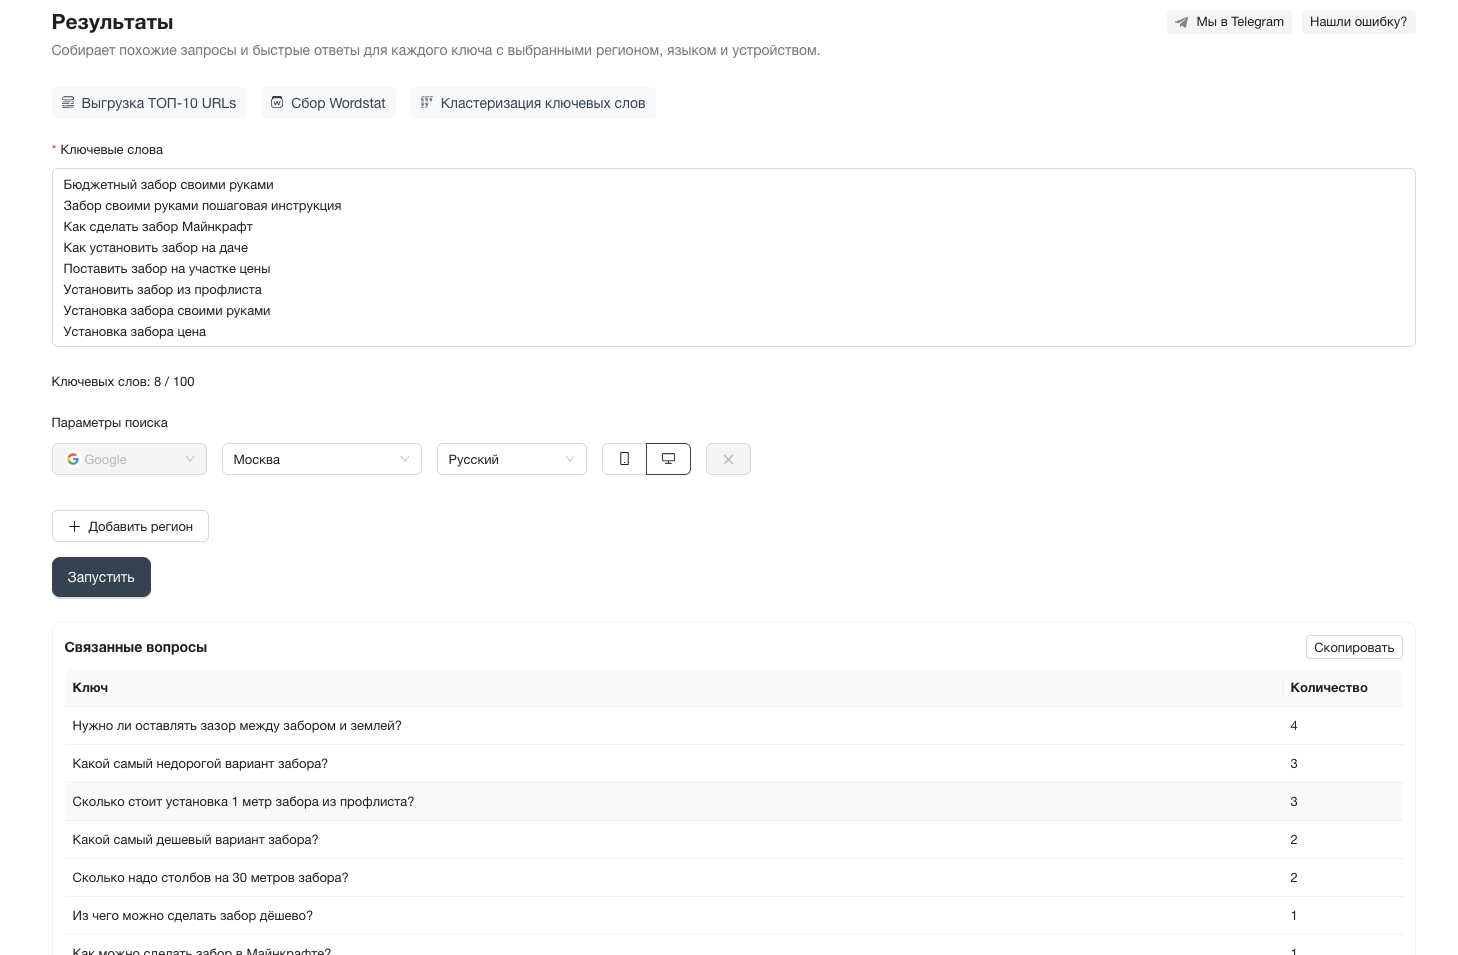The width and height of the screenshot is (1458, 955).
Task: Click the Wordstat collection icon
Action: coord(277,103)
